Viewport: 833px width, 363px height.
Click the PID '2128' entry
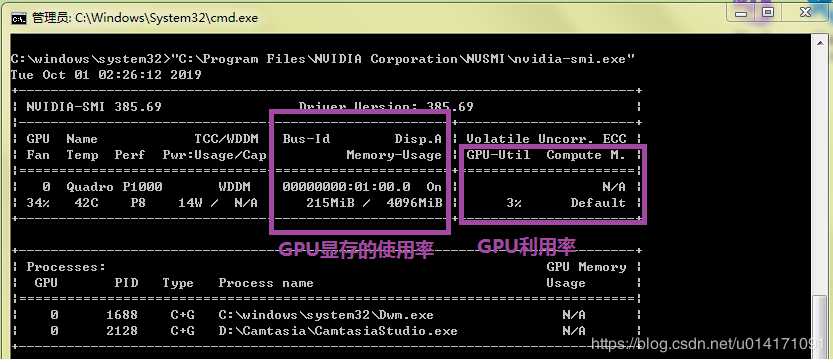point(122,331)
